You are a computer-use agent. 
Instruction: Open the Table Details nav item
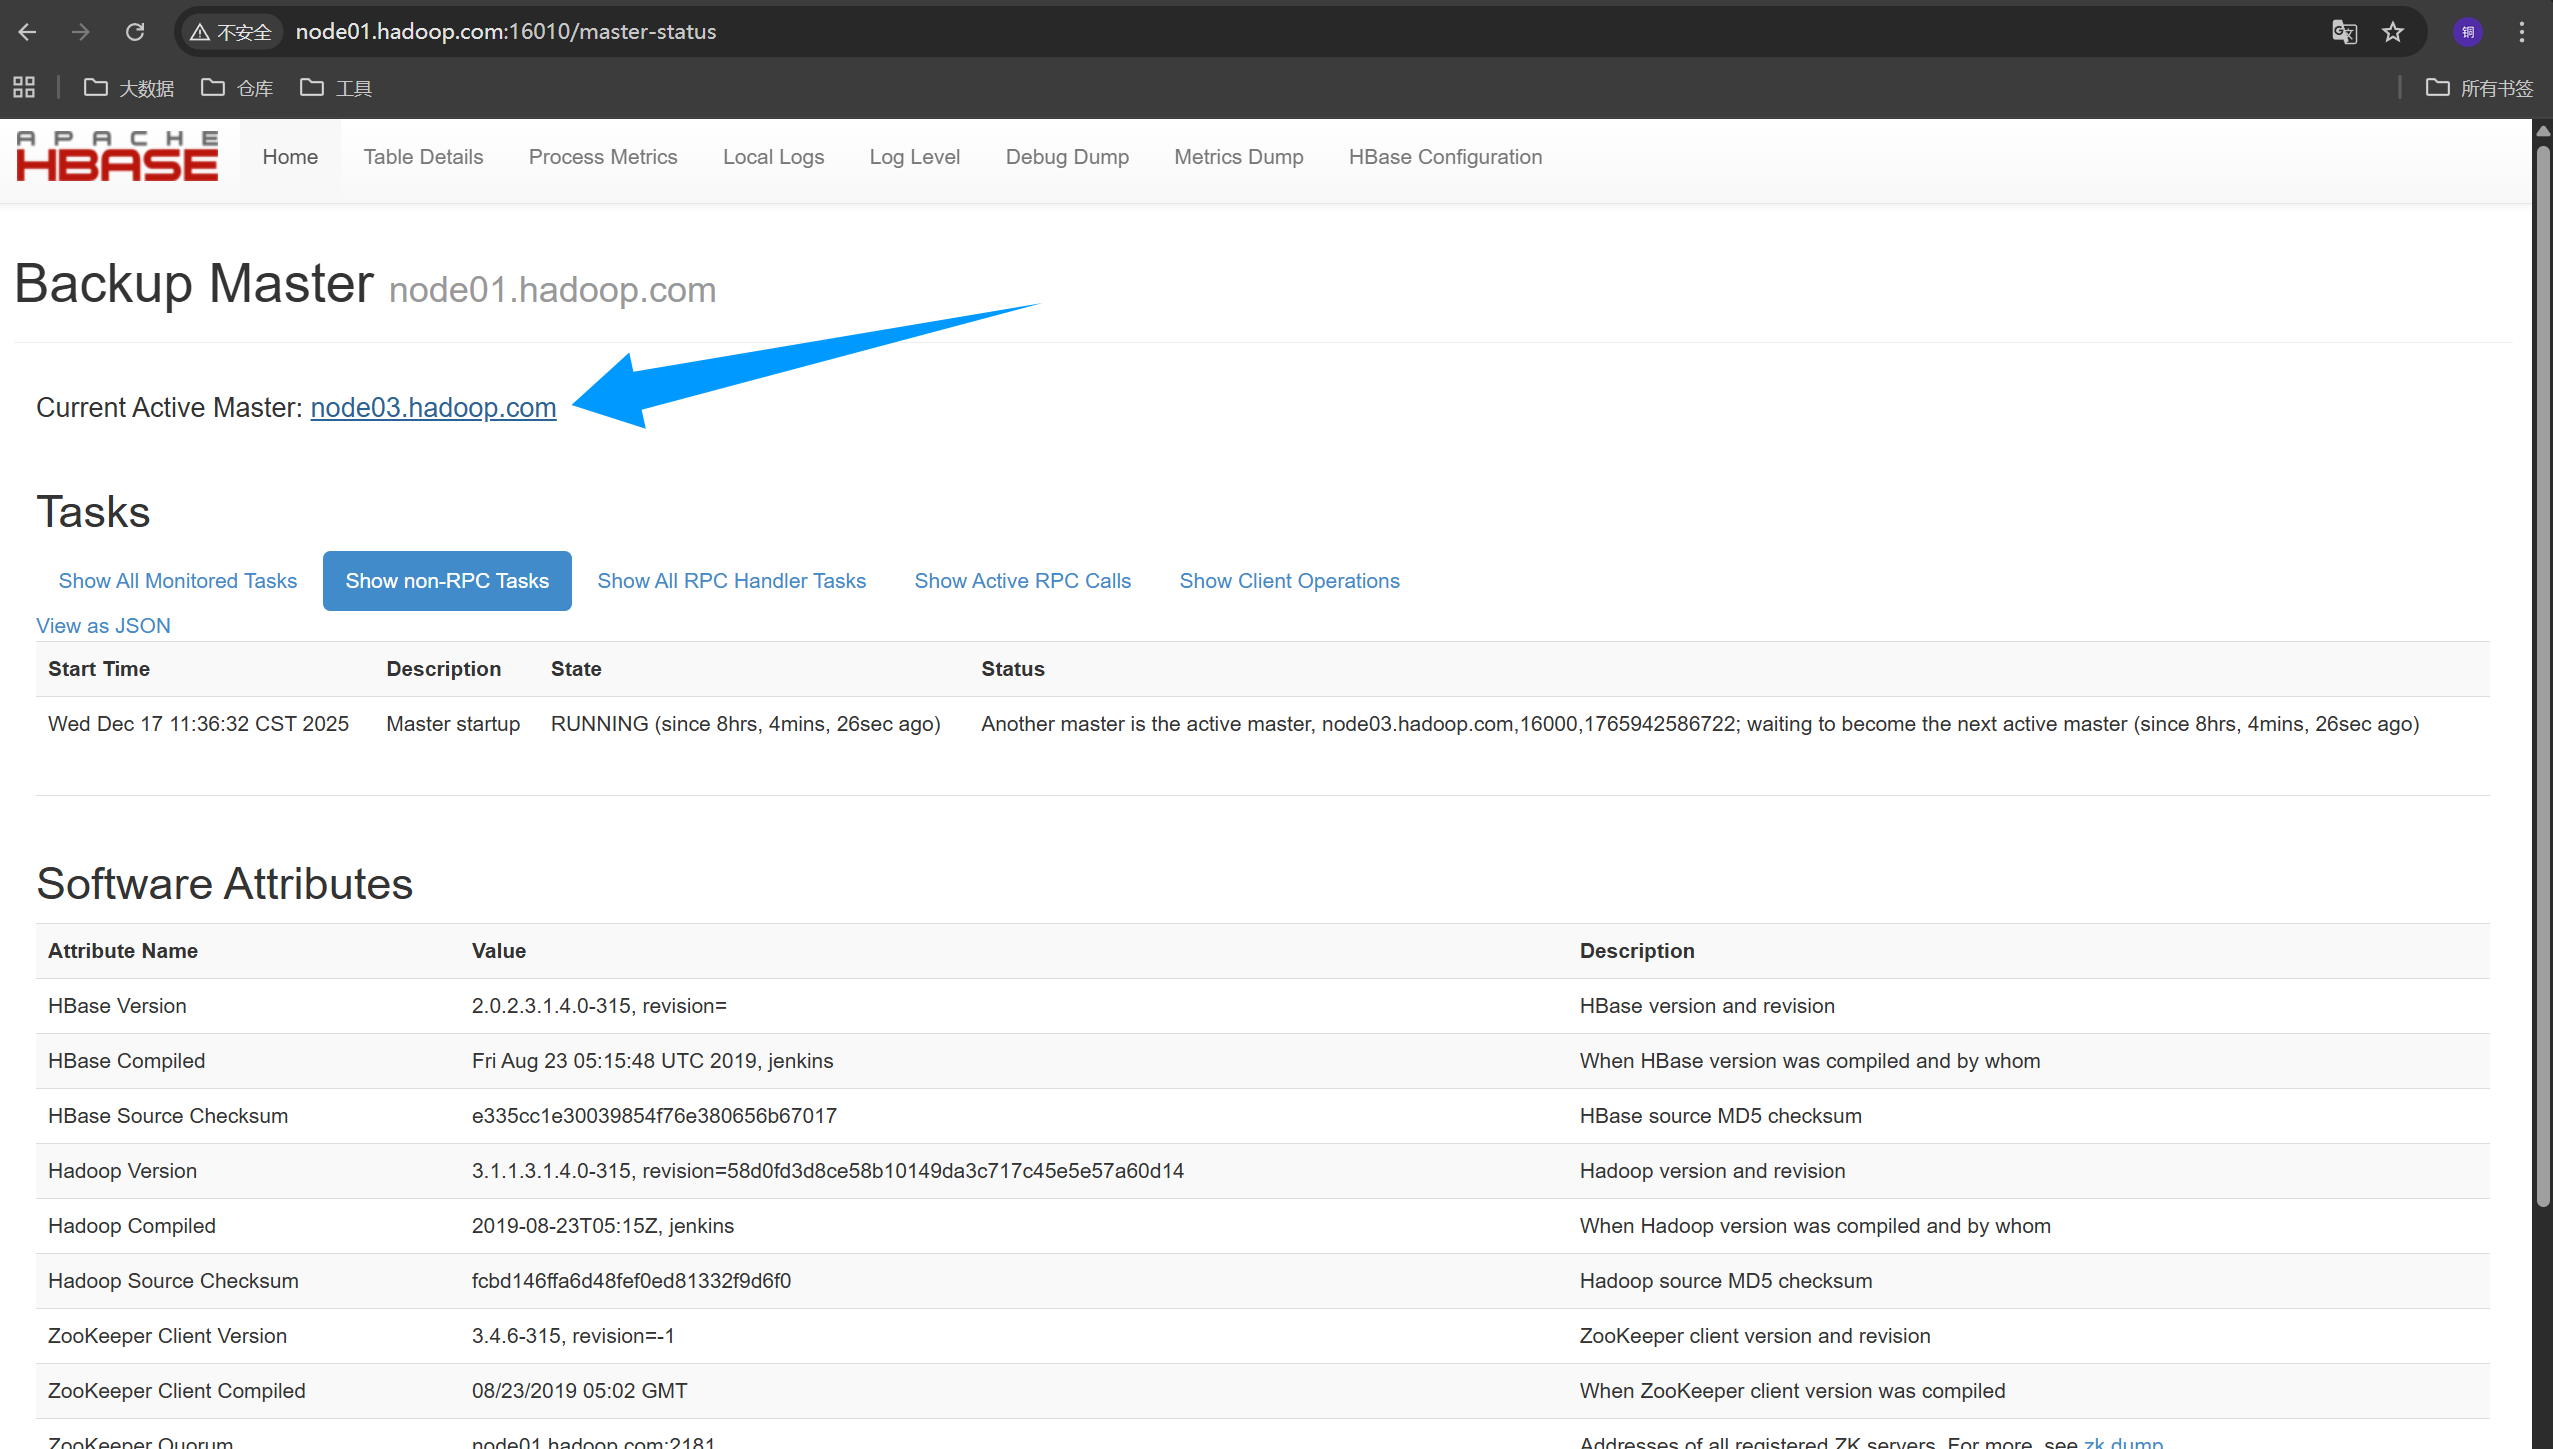[423, 157]
